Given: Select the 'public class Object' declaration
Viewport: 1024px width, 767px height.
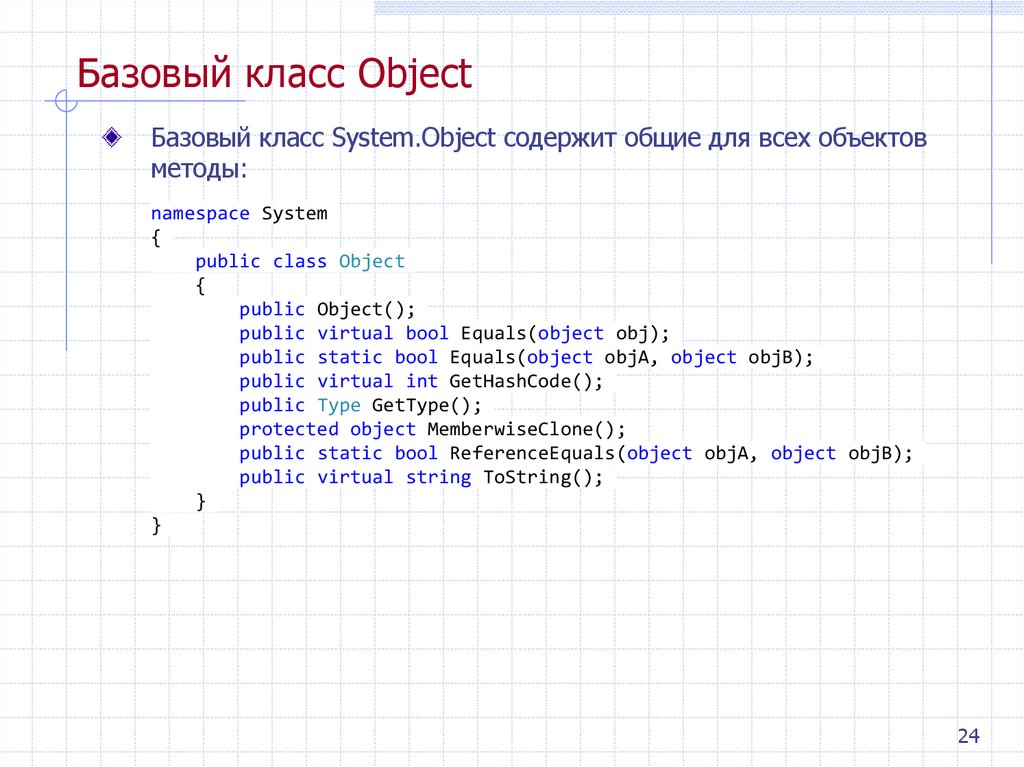Looking at the screenshot, I should tap(299, 261).
